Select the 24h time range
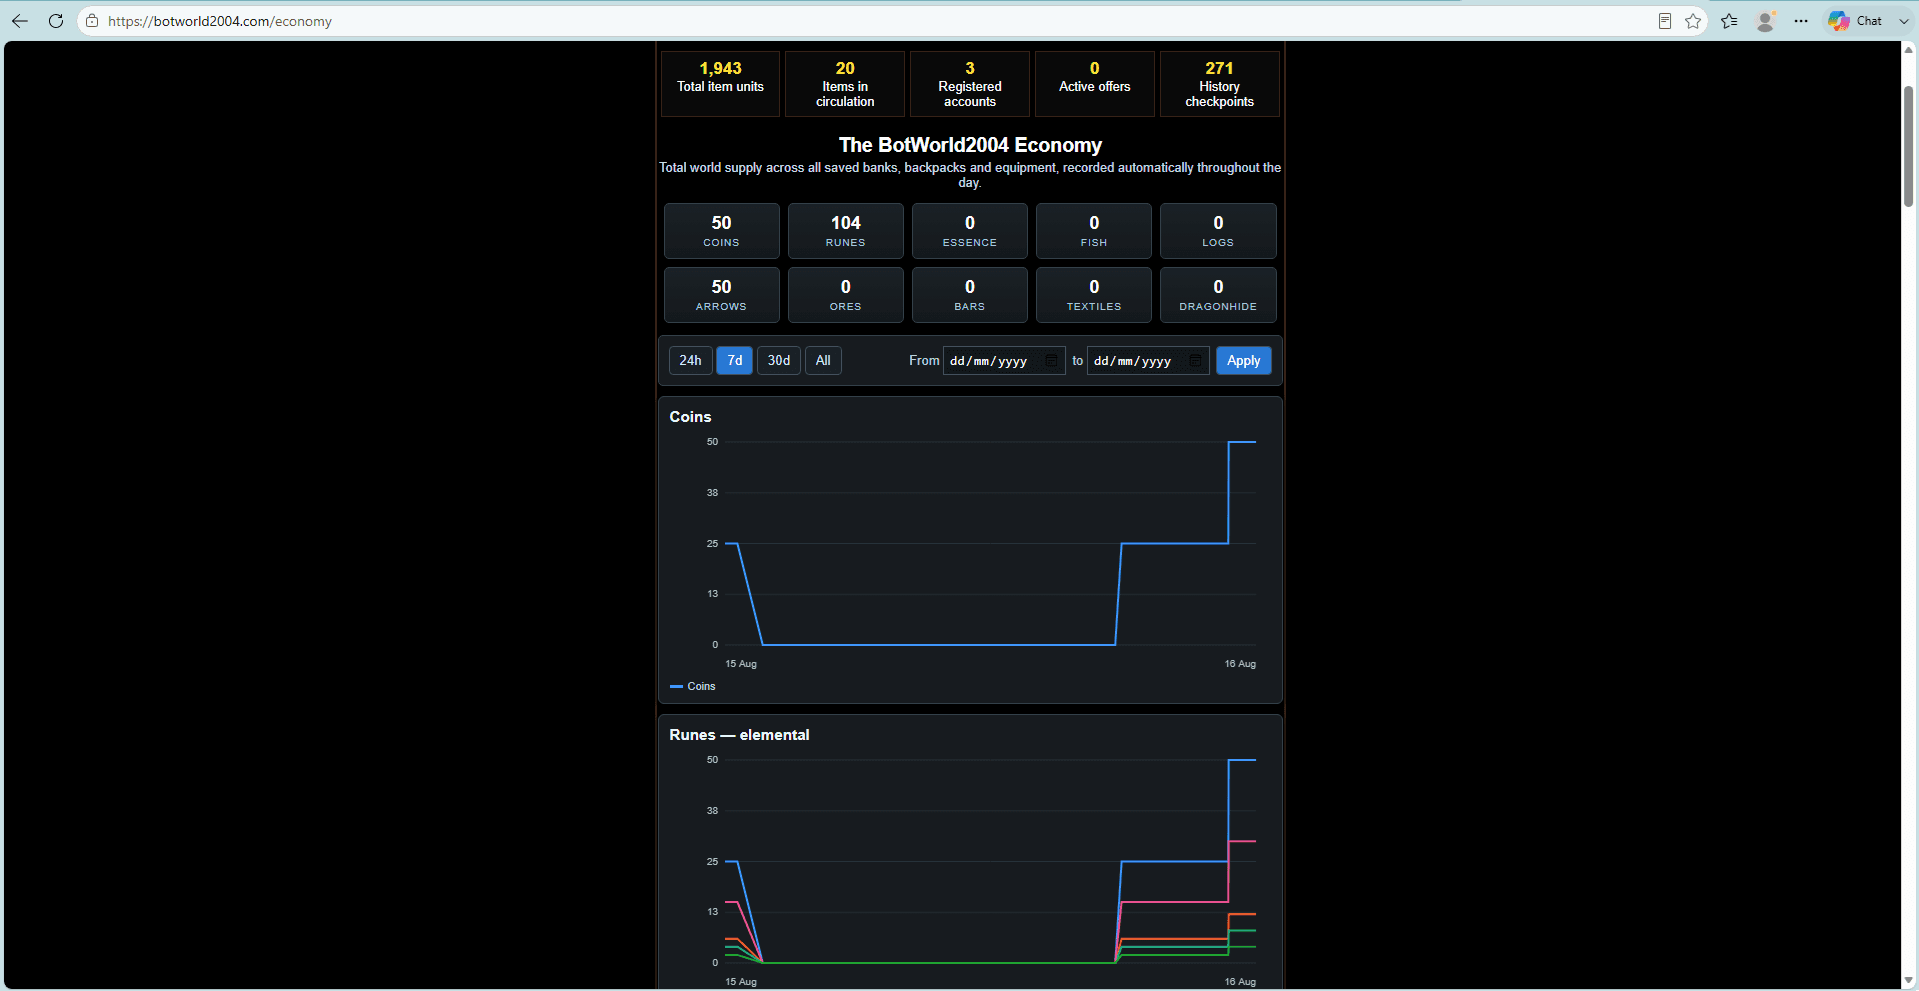Screen dimensions: 1919x991 click(x=690, y=361)
